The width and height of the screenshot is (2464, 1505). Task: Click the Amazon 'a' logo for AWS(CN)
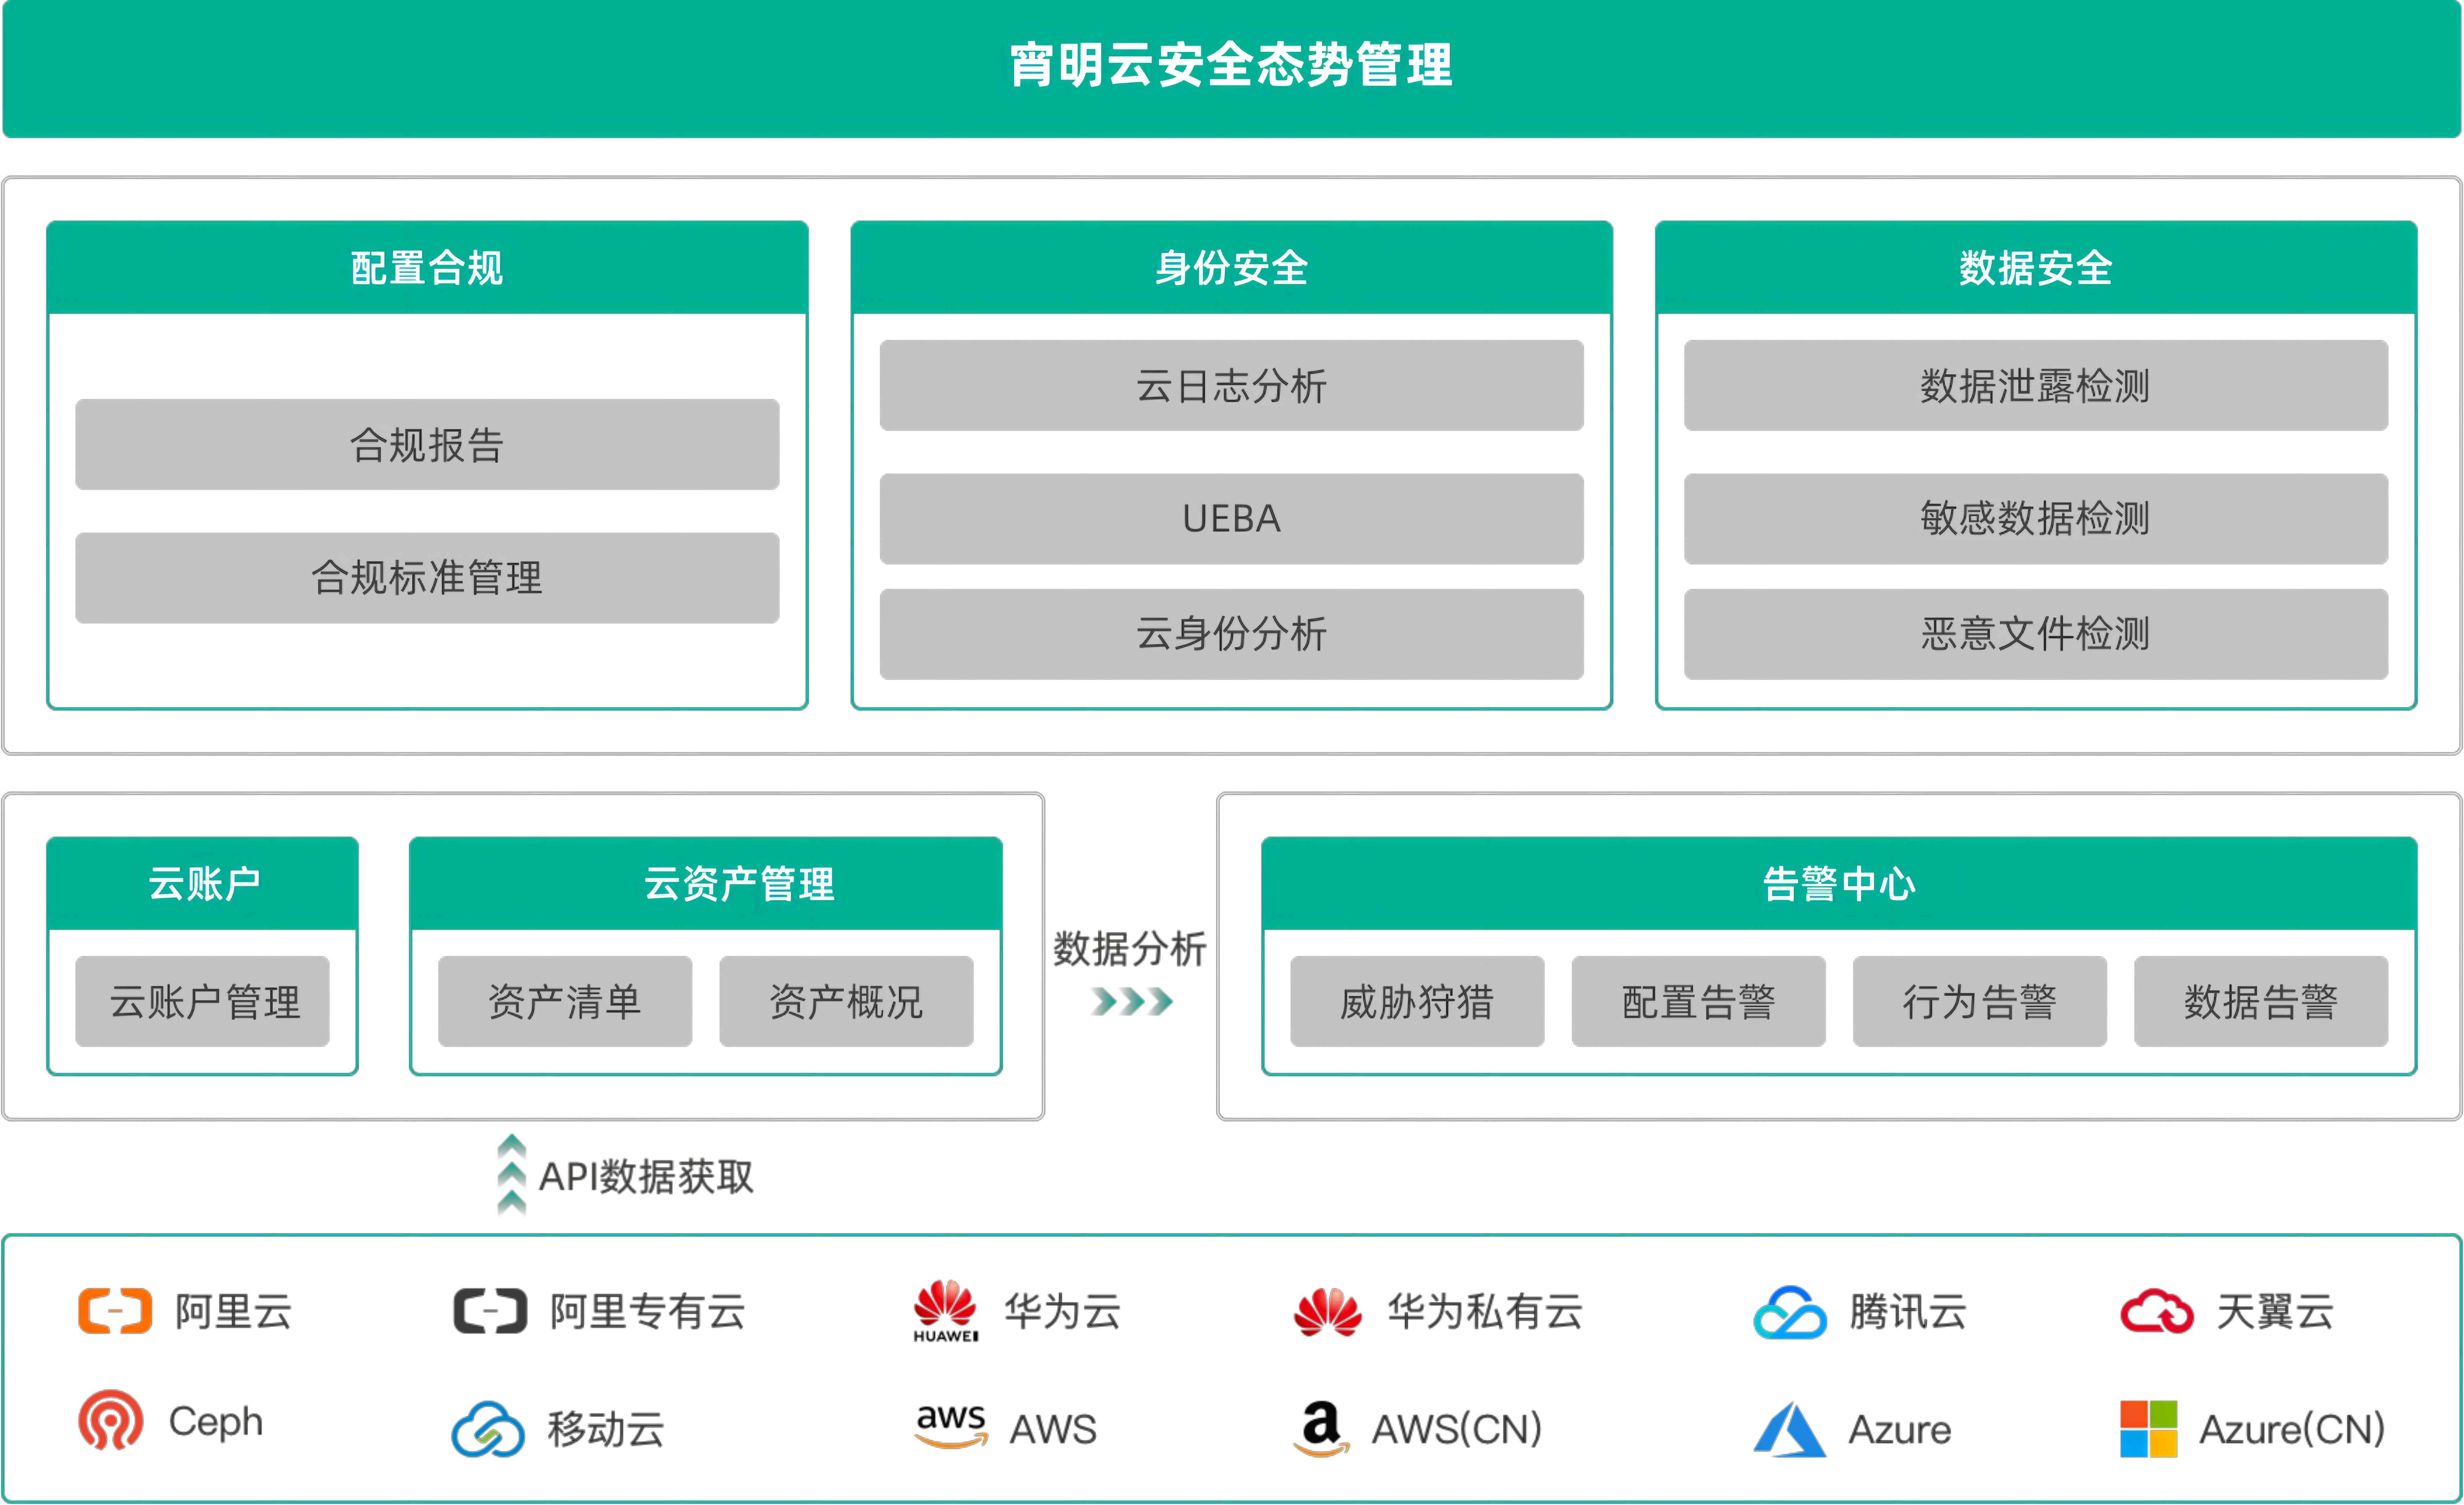tap(1322, 1429)
